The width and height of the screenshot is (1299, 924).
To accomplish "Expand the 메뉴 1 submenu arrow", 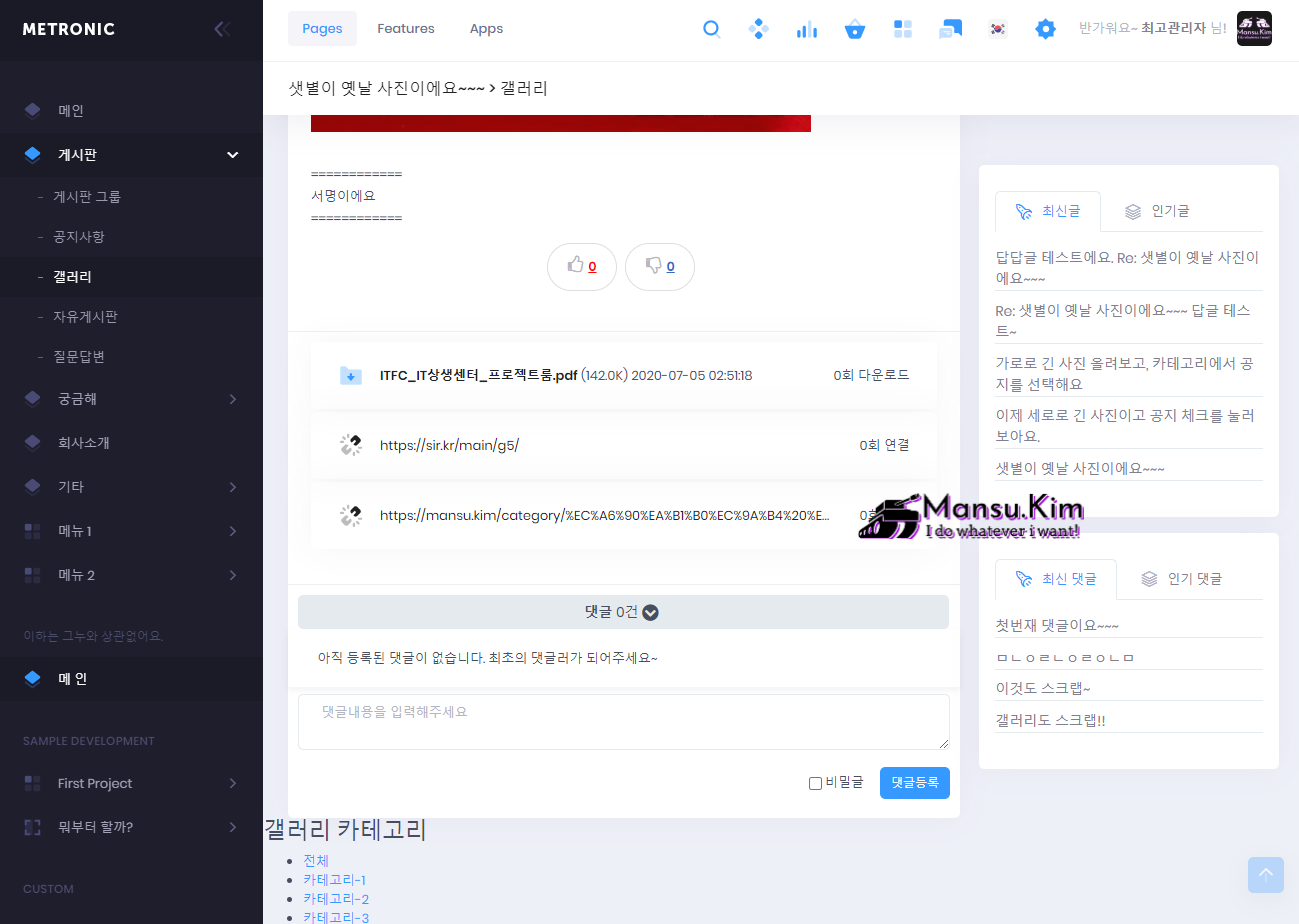I will [233, 531].
